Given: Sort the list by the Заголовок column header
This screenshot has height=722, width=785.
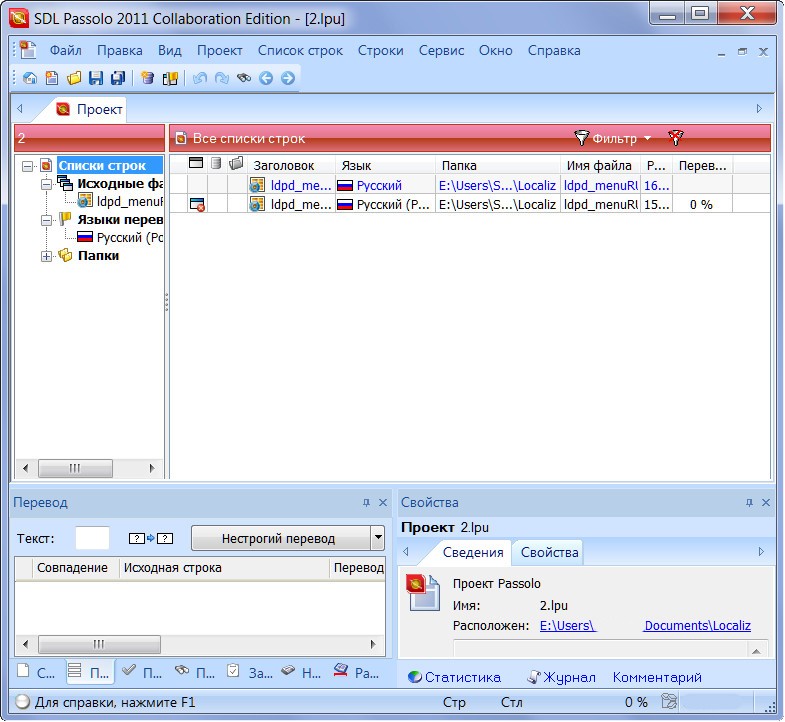Looking at the screenshot, I should coord(291,165).
